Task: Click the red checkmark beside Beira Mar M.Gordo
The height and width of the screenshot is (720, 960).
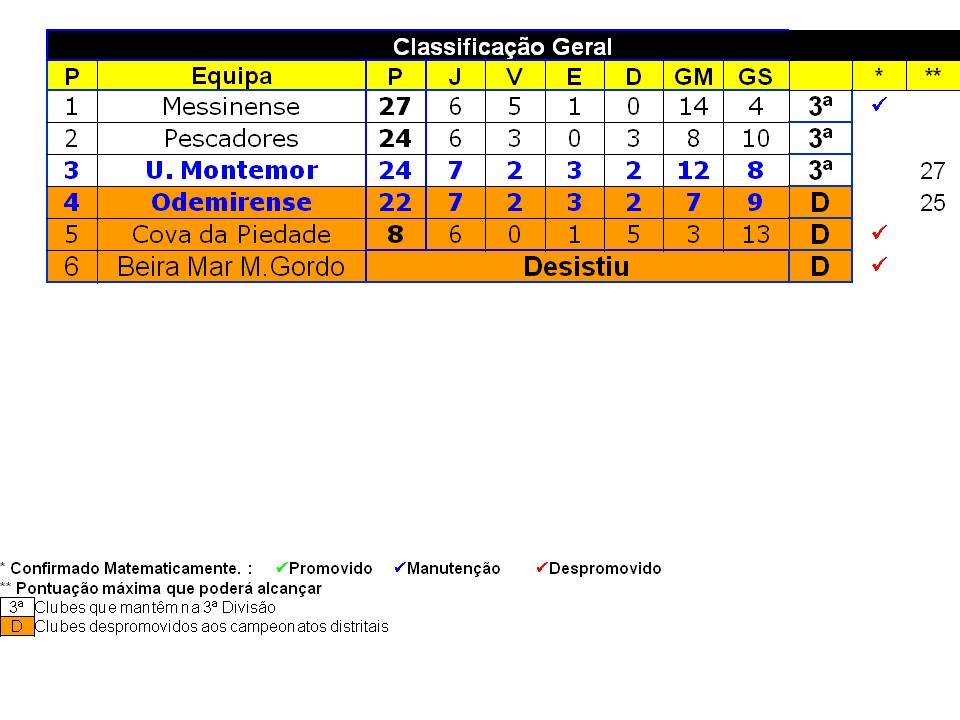Action: pos(879,264)
